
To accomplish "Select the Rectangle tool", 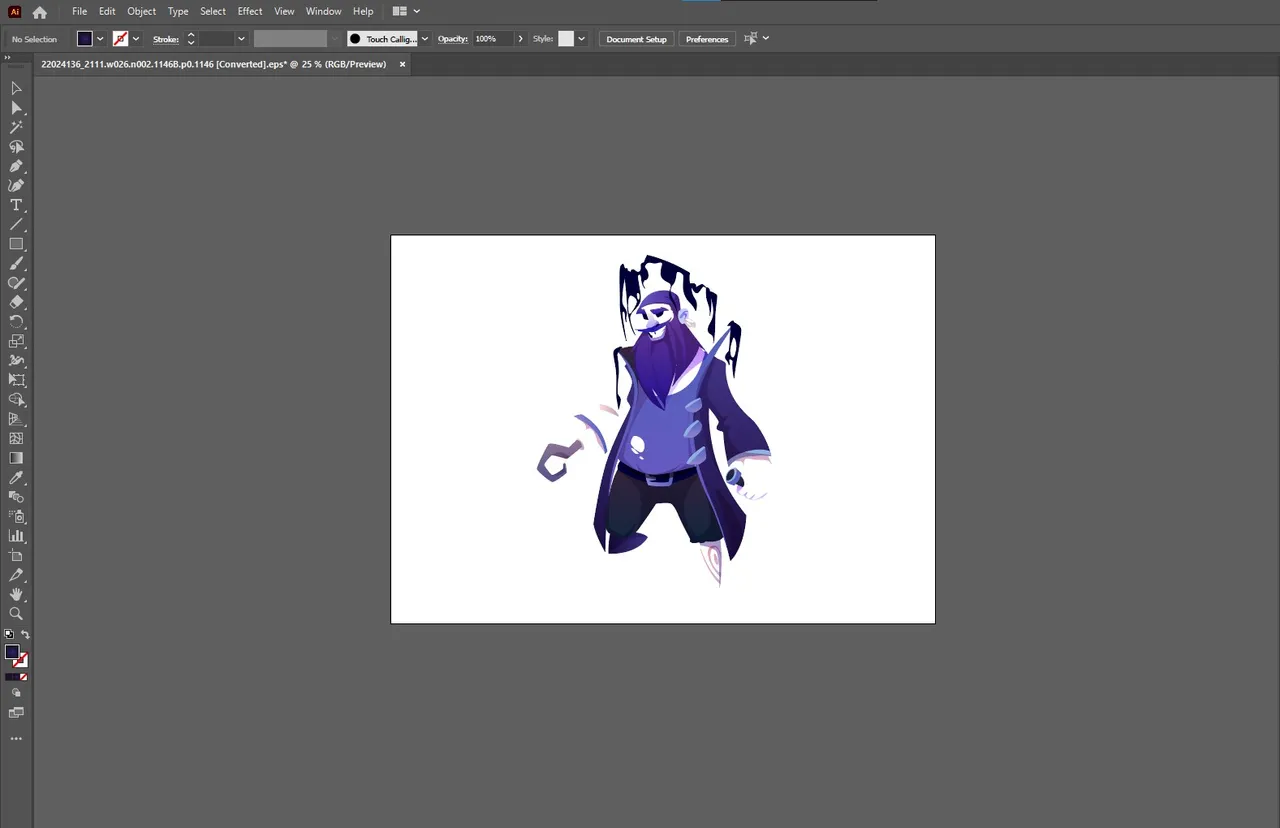I will coord(16,244).
